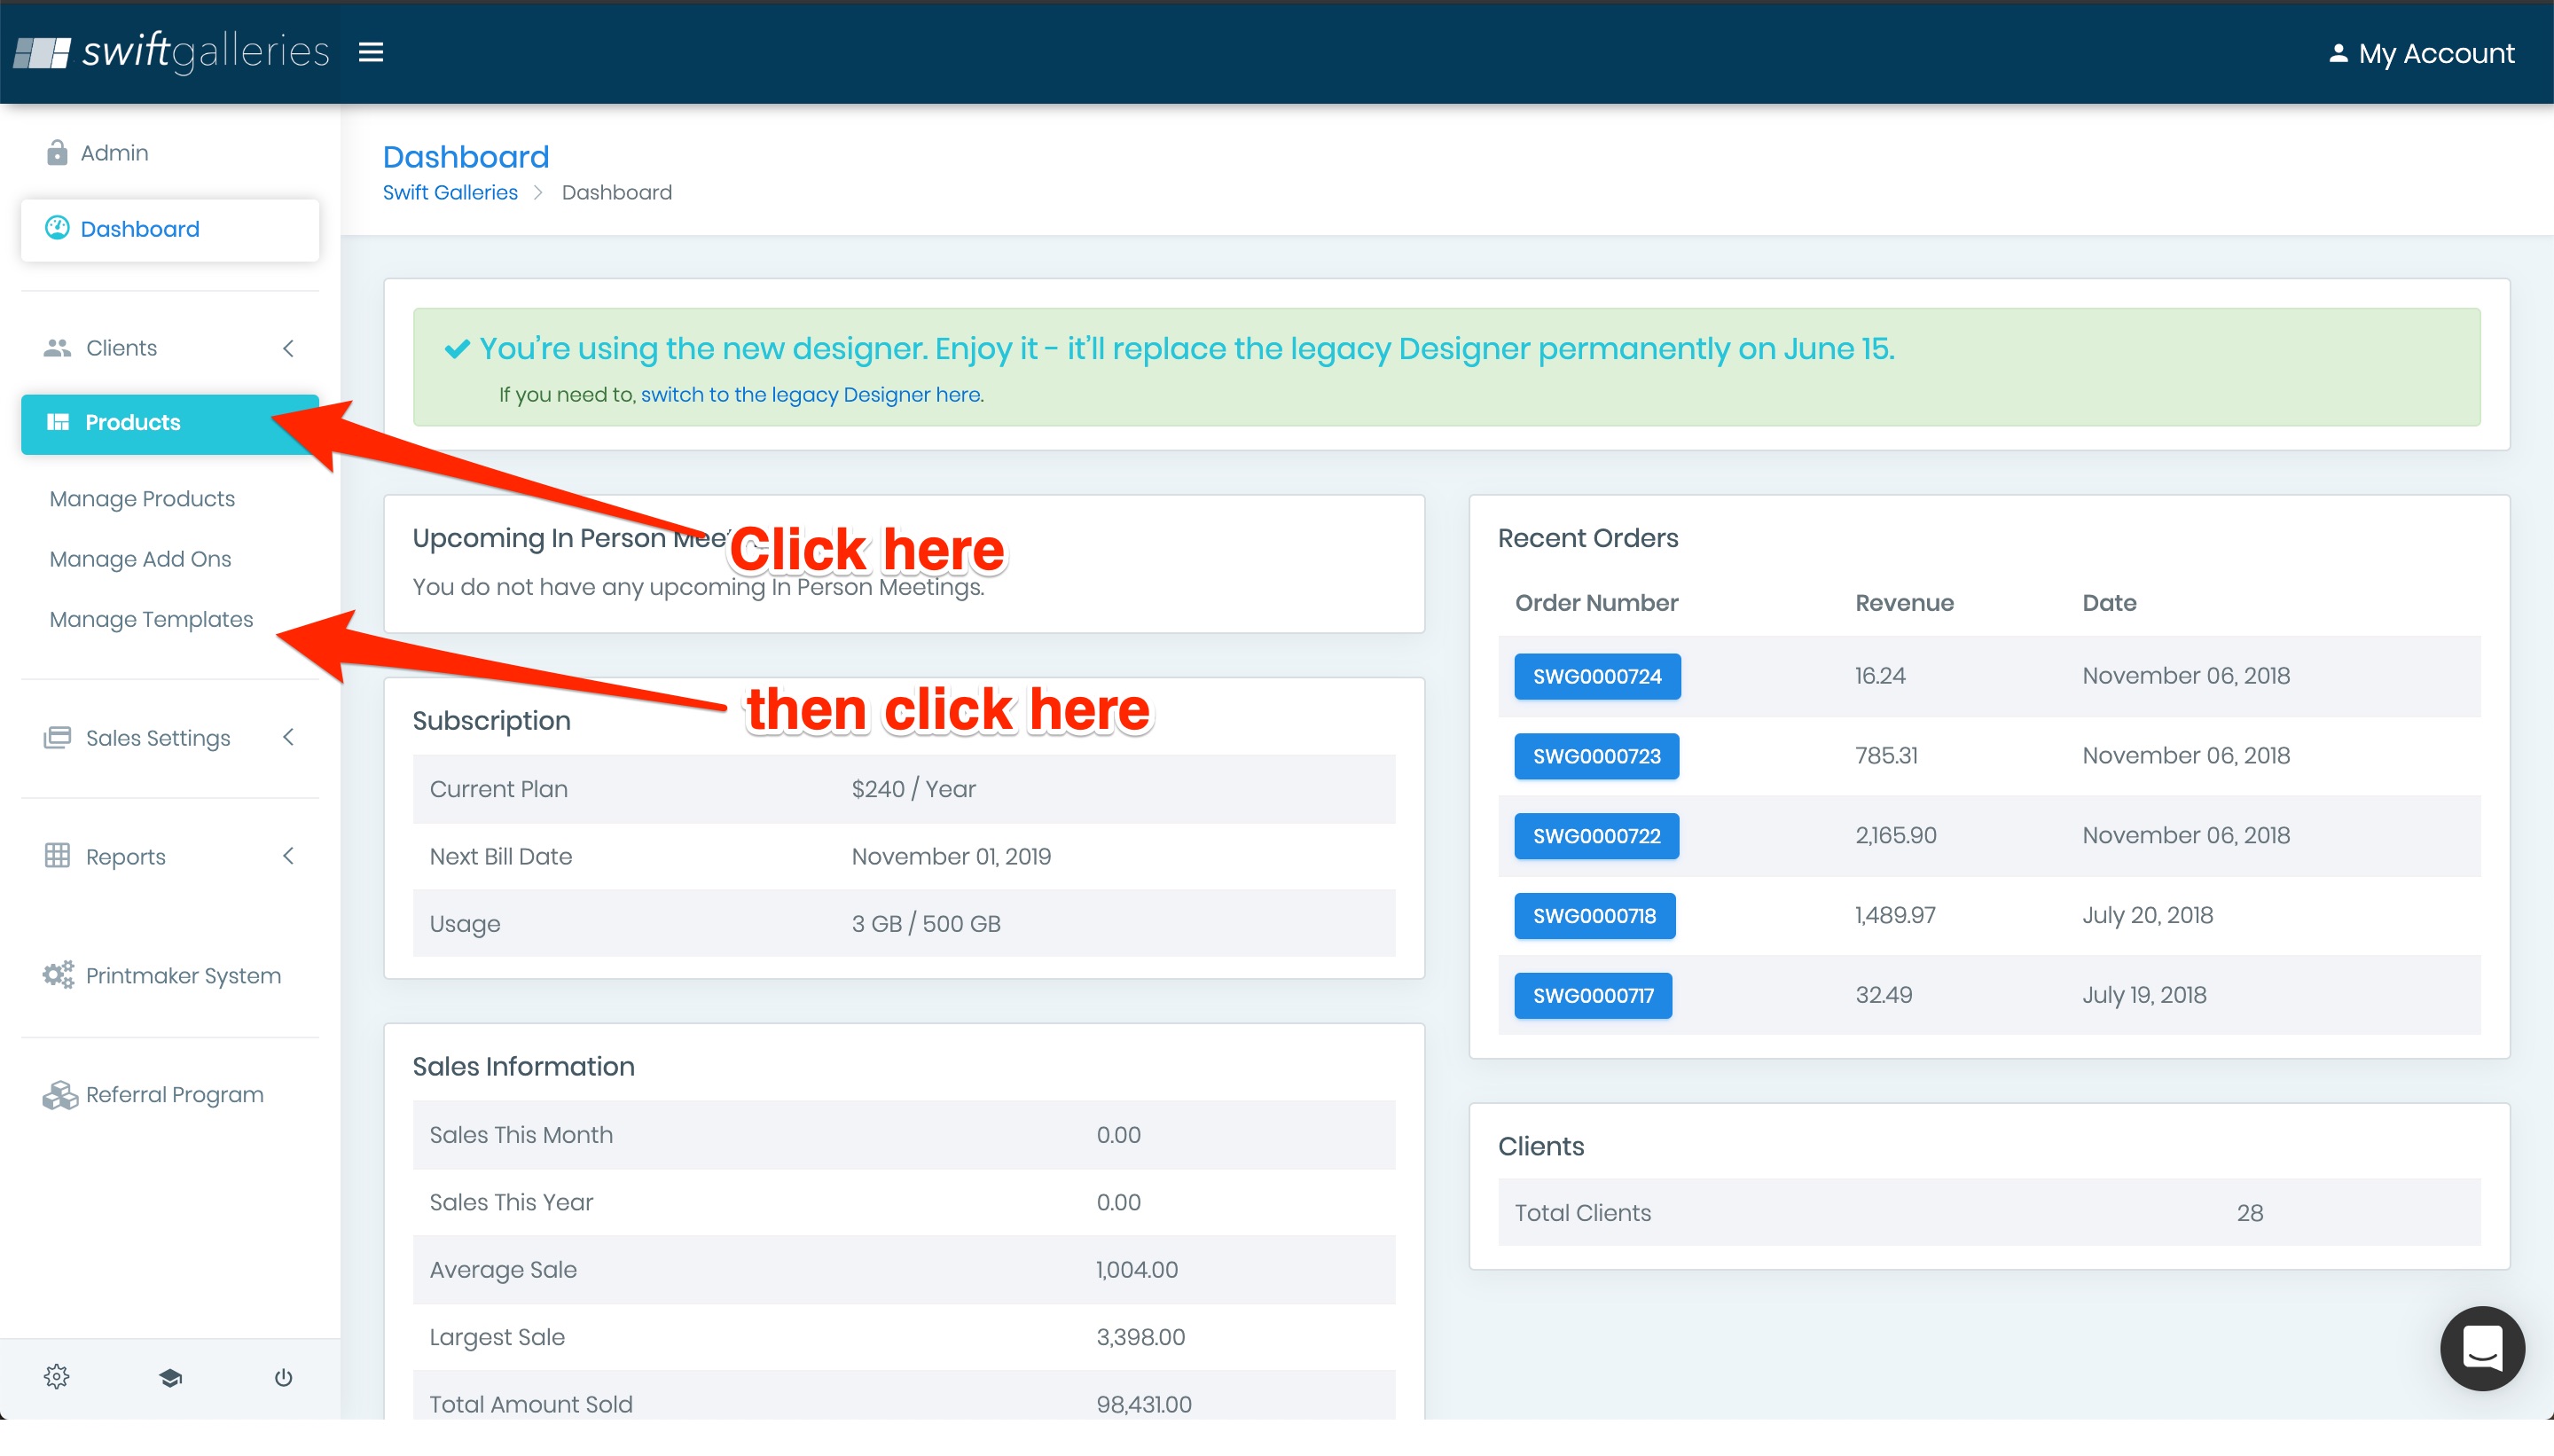This screenshot has width=2554, height=1456.
Task: Select the Products menu item
Action: [x=170, y=423]
